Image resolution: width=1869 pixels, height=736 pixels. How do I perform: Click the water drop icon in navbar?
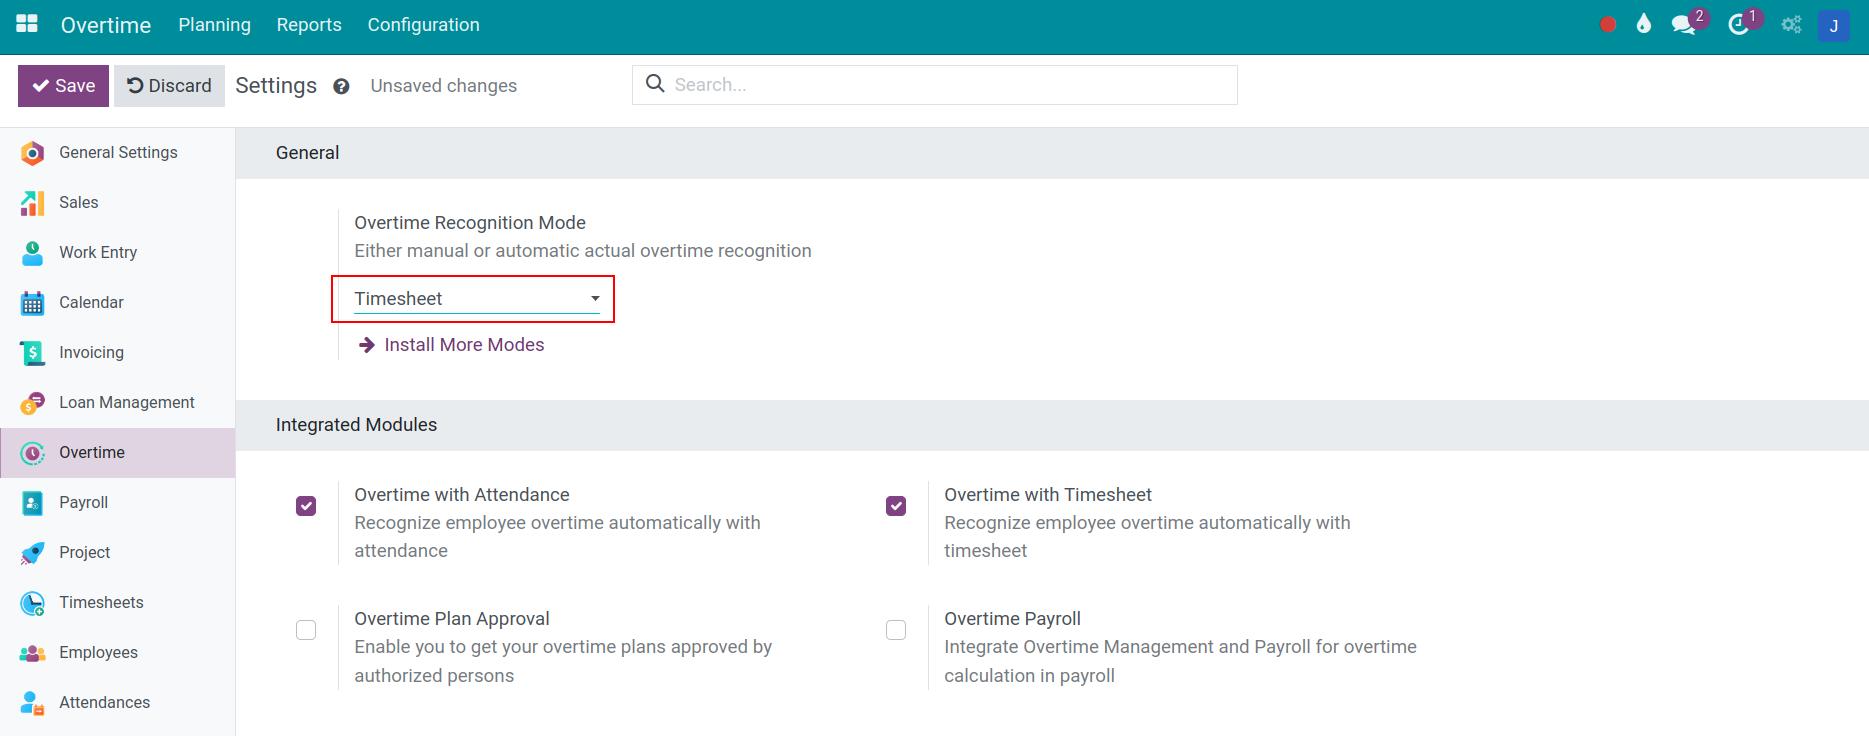click(x=1644, y=25)
